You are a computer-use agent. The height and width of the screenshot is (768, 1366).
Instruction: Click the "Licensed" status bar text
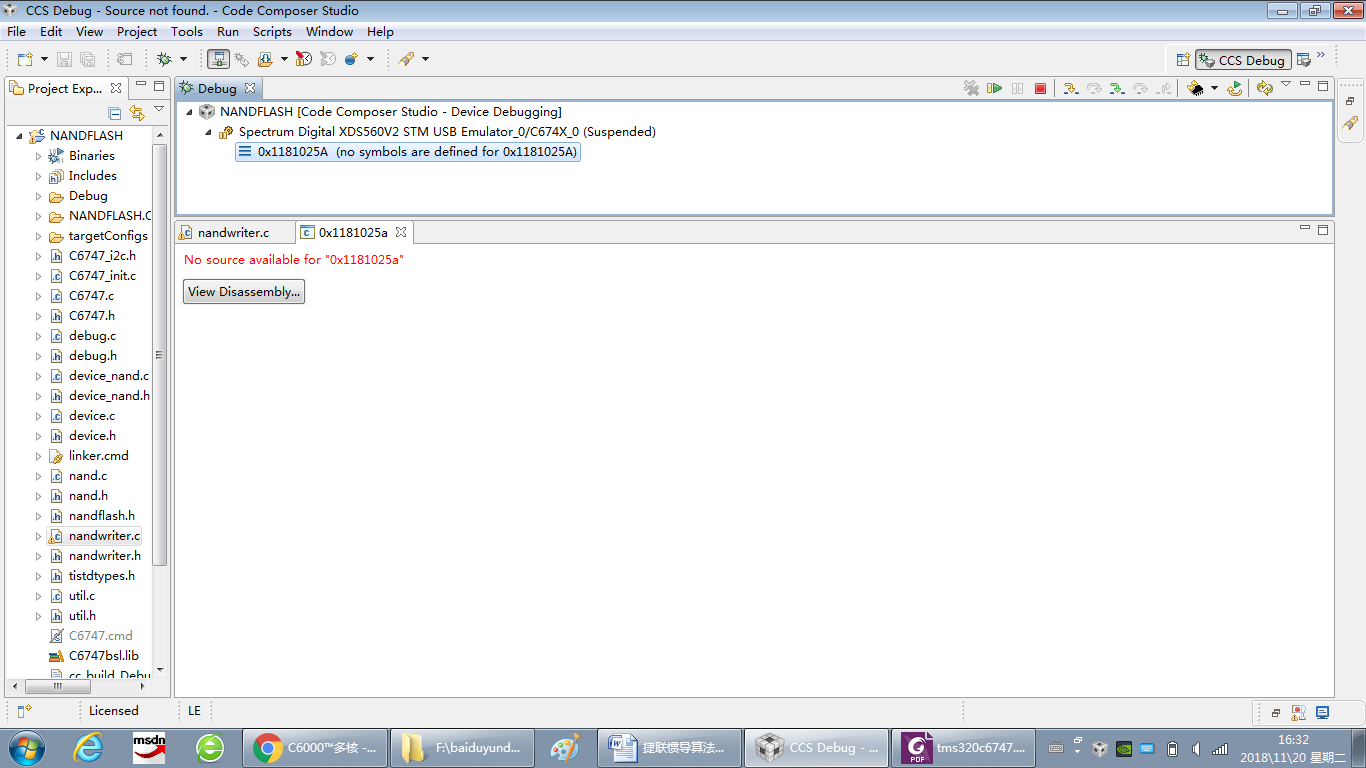point(114,711)
